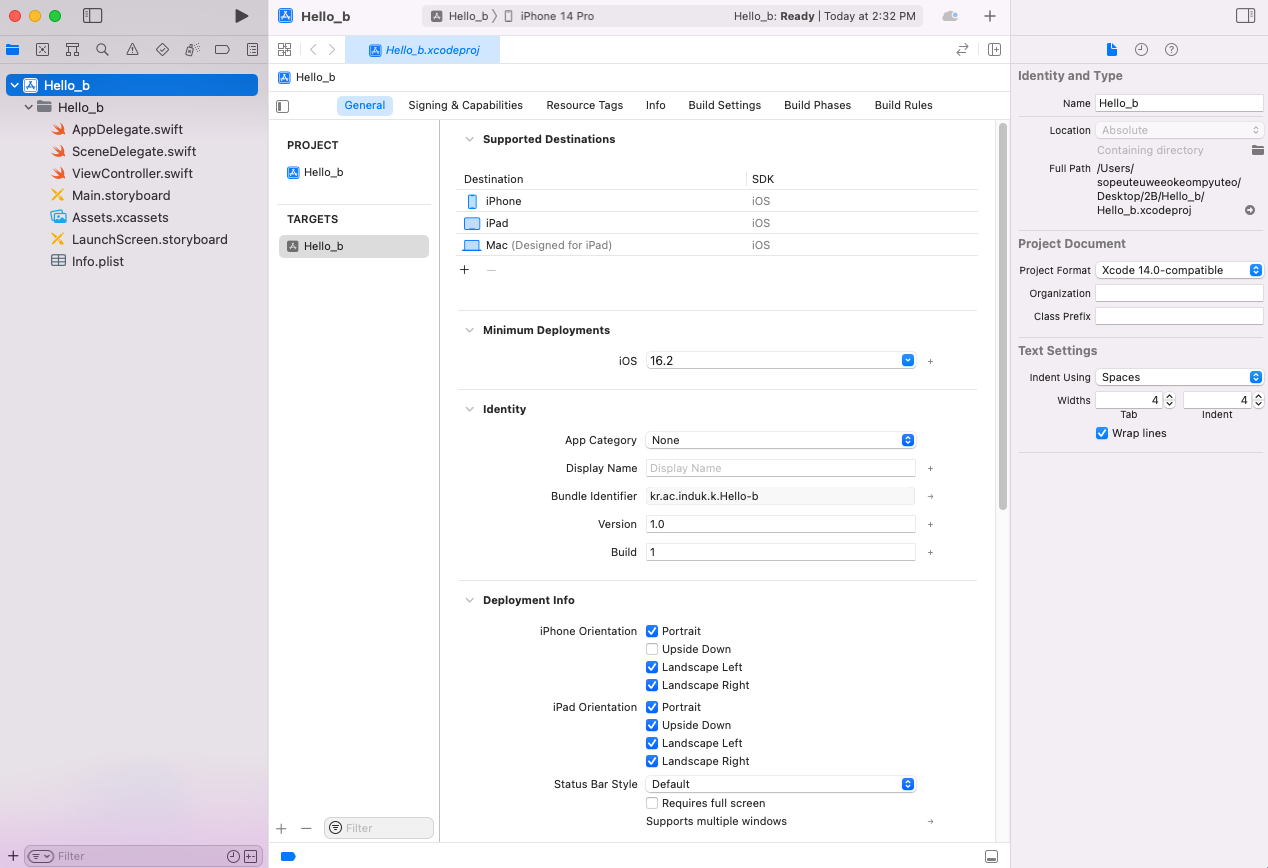The height and width of the screenshot is (868, 1268).
Task: Open the Test navigator diamond icon
Action: click(x=162, y=49)
